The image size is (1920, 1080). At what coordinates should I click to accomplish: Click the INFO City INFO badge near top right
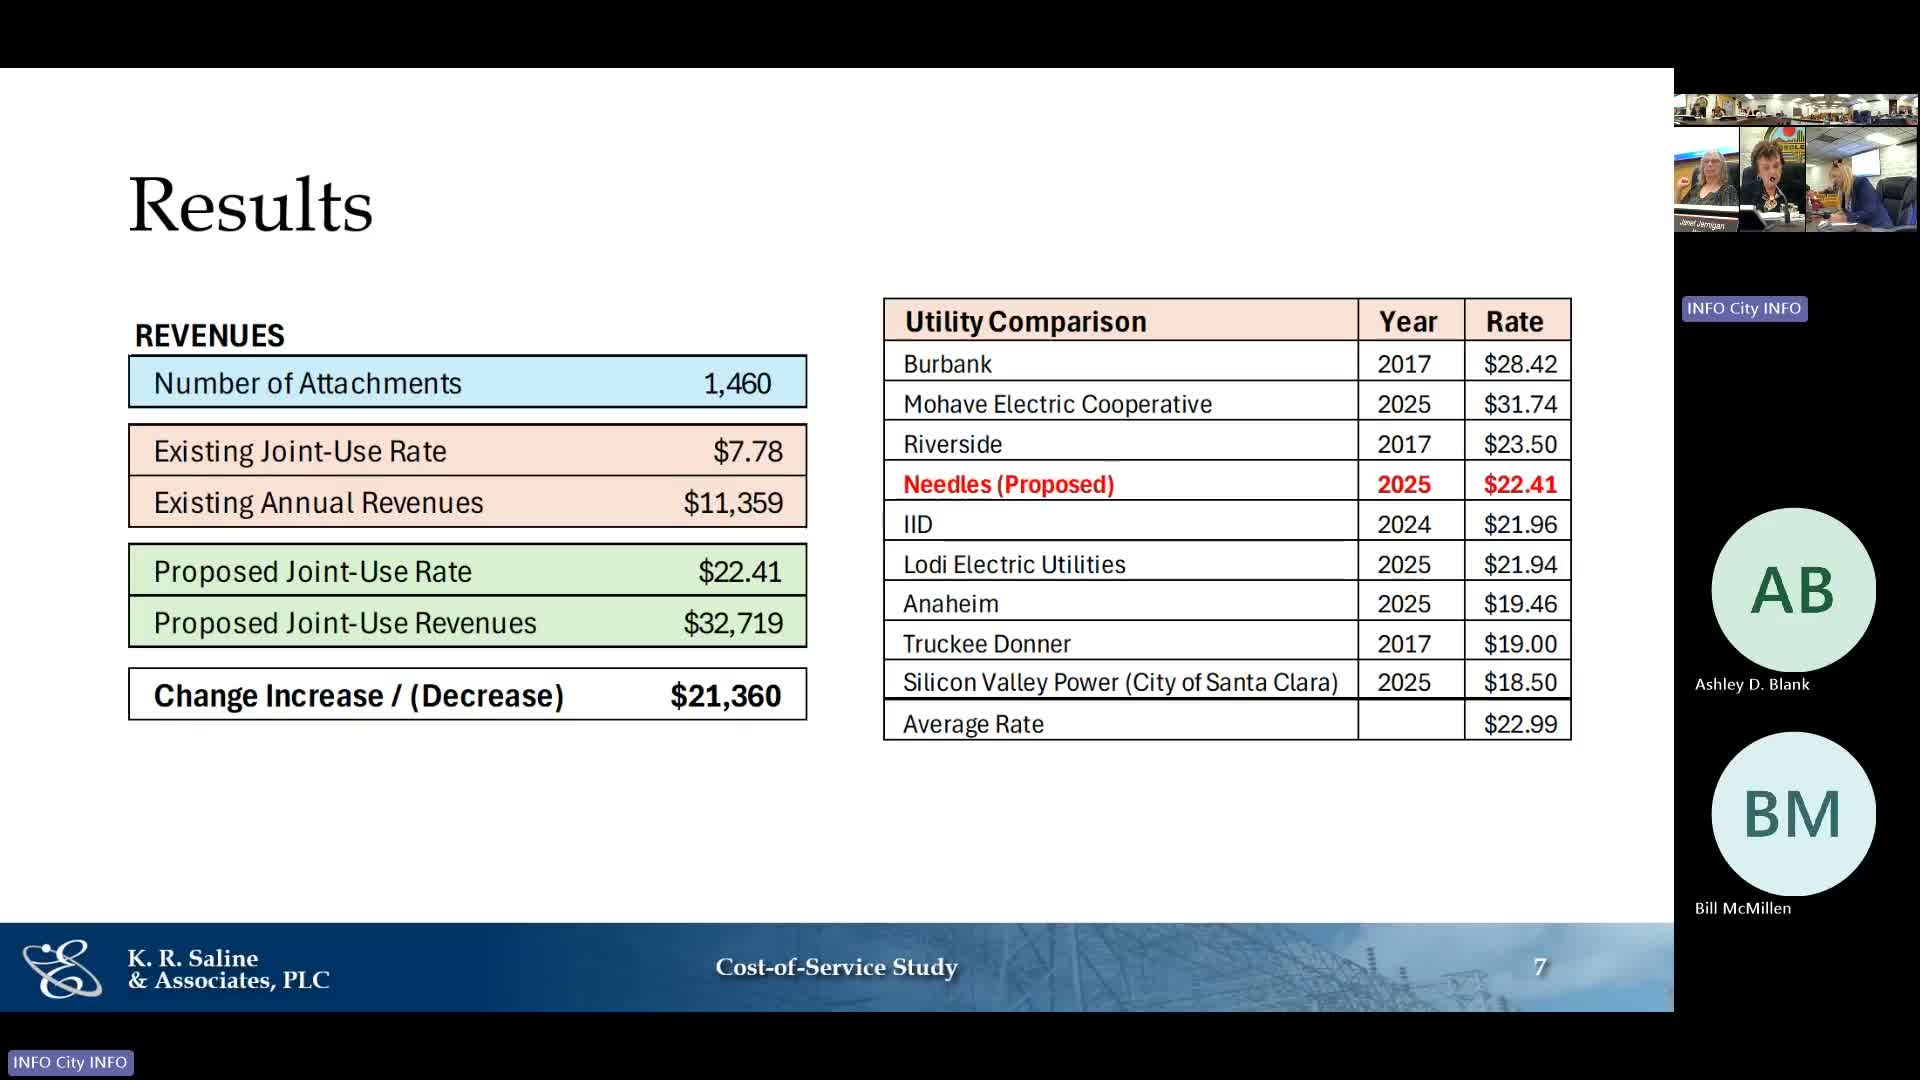(x=1743, y=308)
